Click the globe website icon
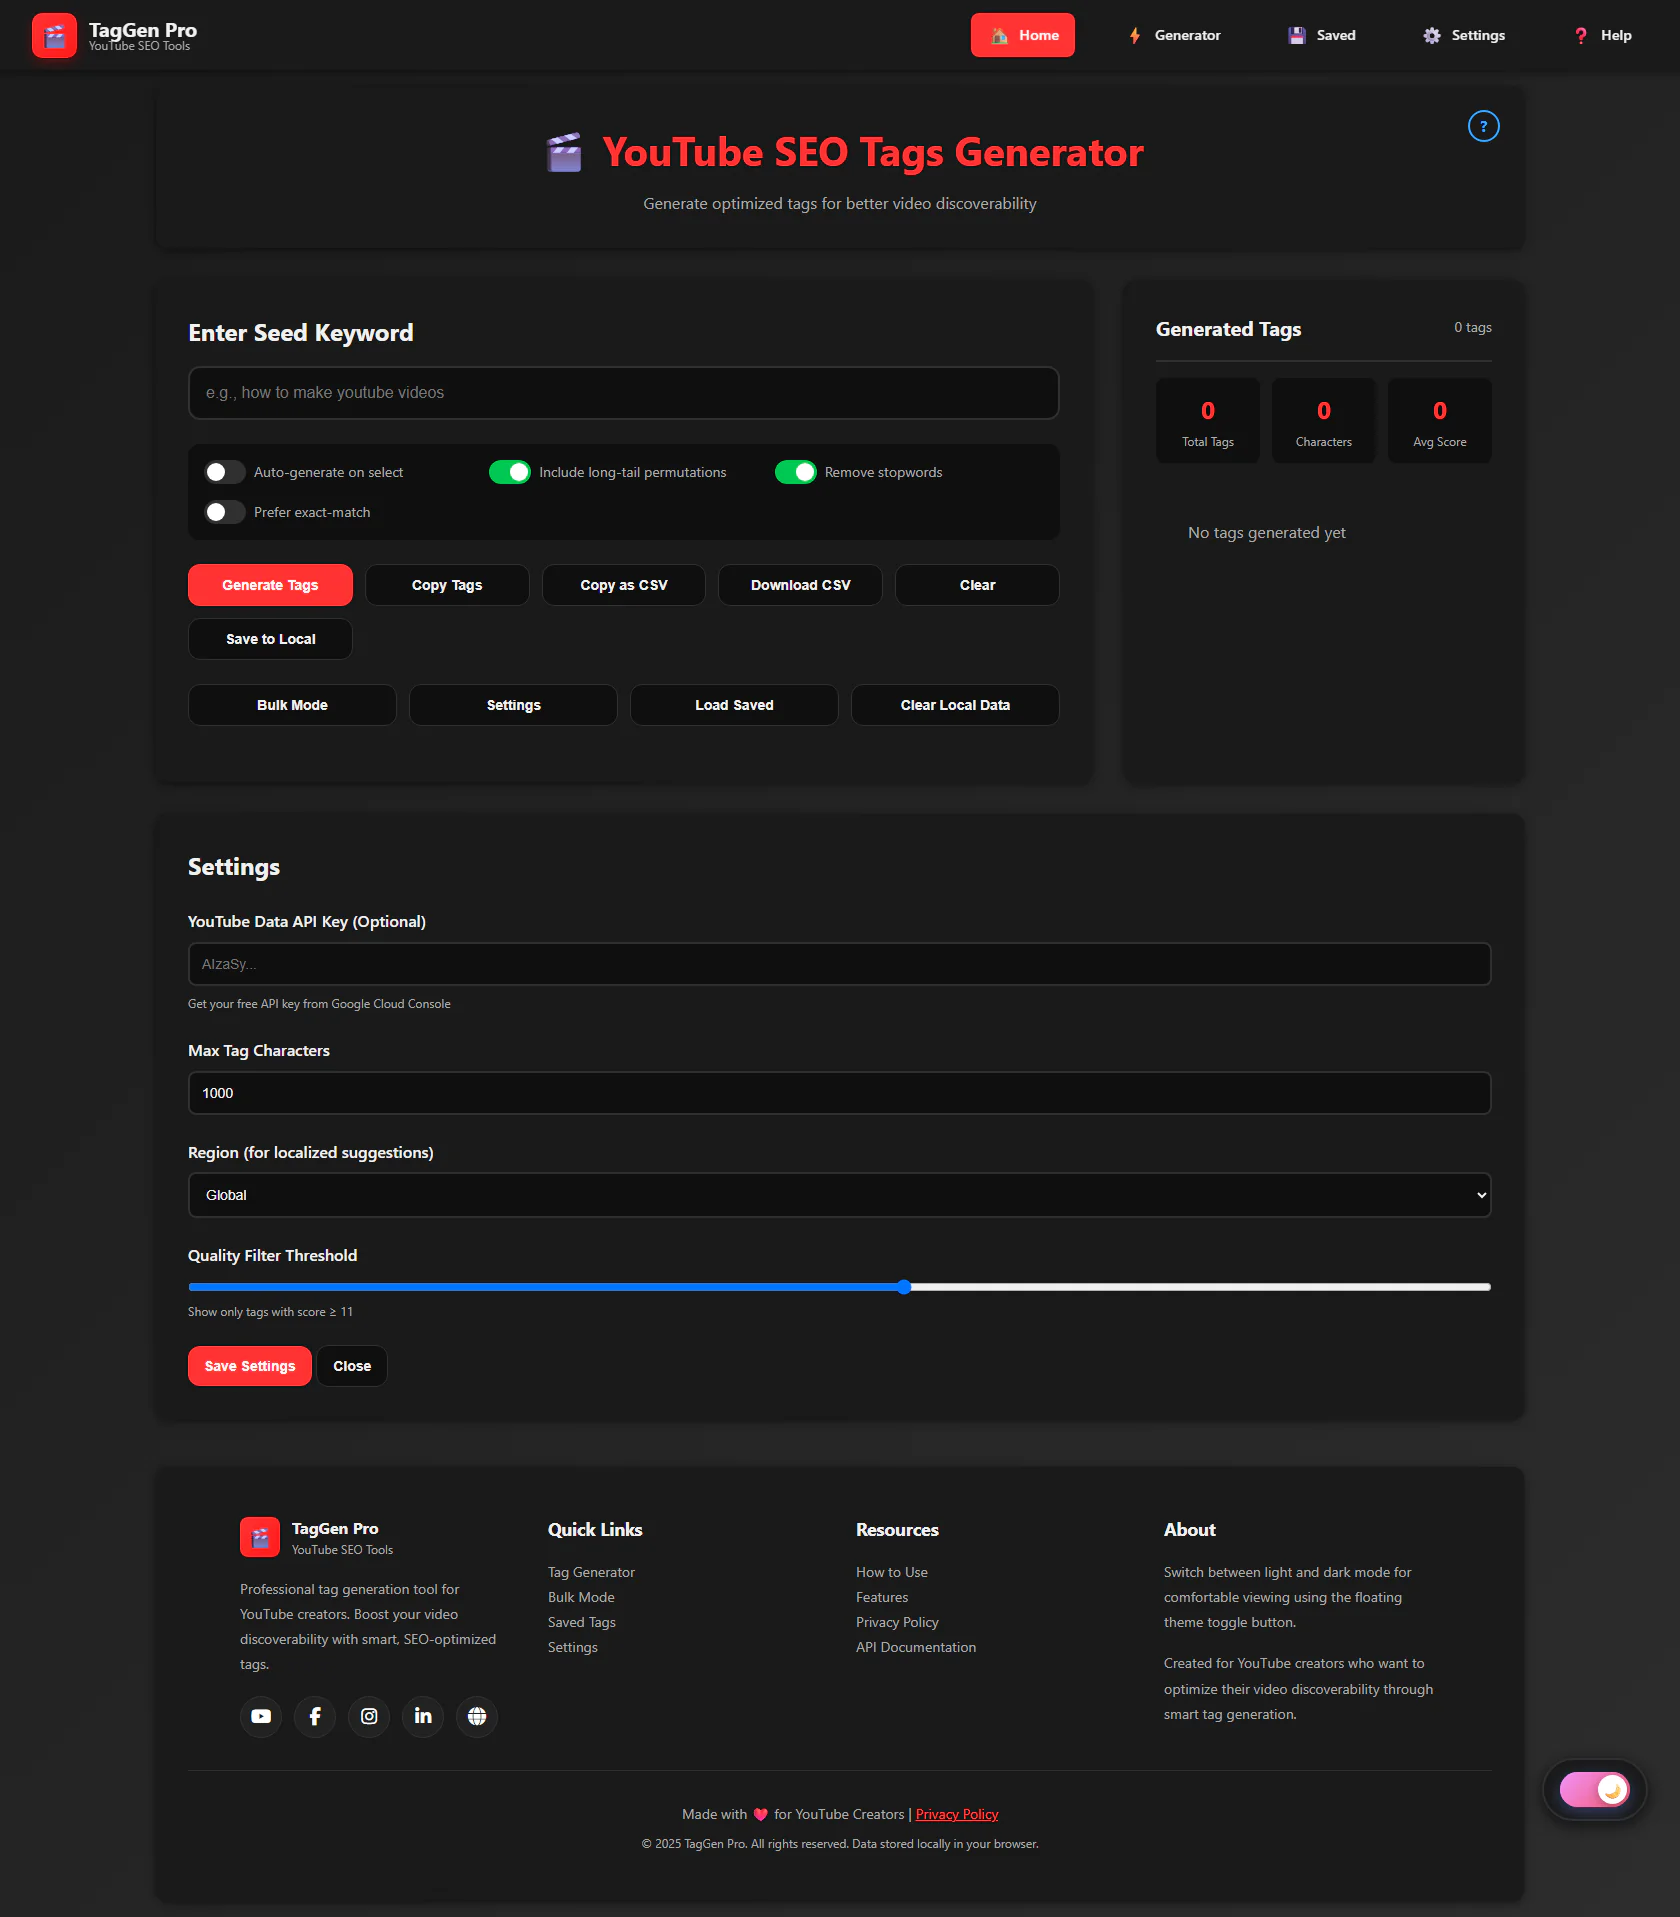The width and height of the screenshot is (1680, 1917). pos(477,1716)
